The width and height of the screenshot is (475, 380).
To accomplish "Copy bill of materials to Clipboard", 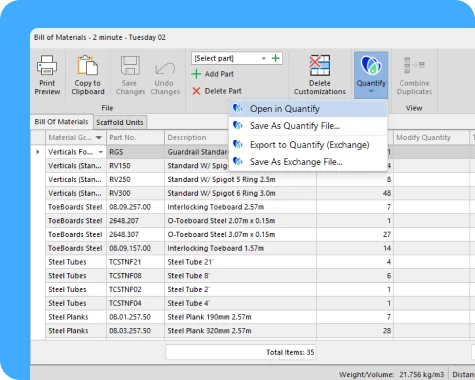I will 88,75.
